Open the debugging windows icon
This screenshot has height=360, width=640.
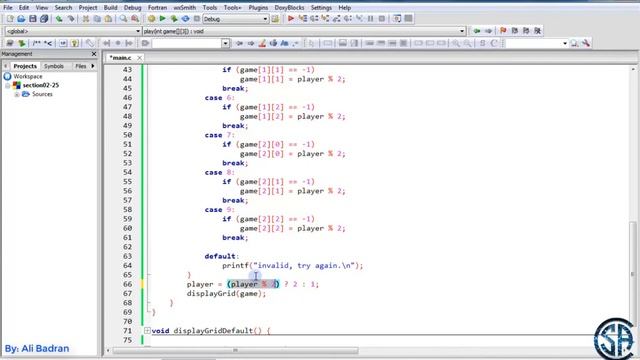(x=397, y=19)
